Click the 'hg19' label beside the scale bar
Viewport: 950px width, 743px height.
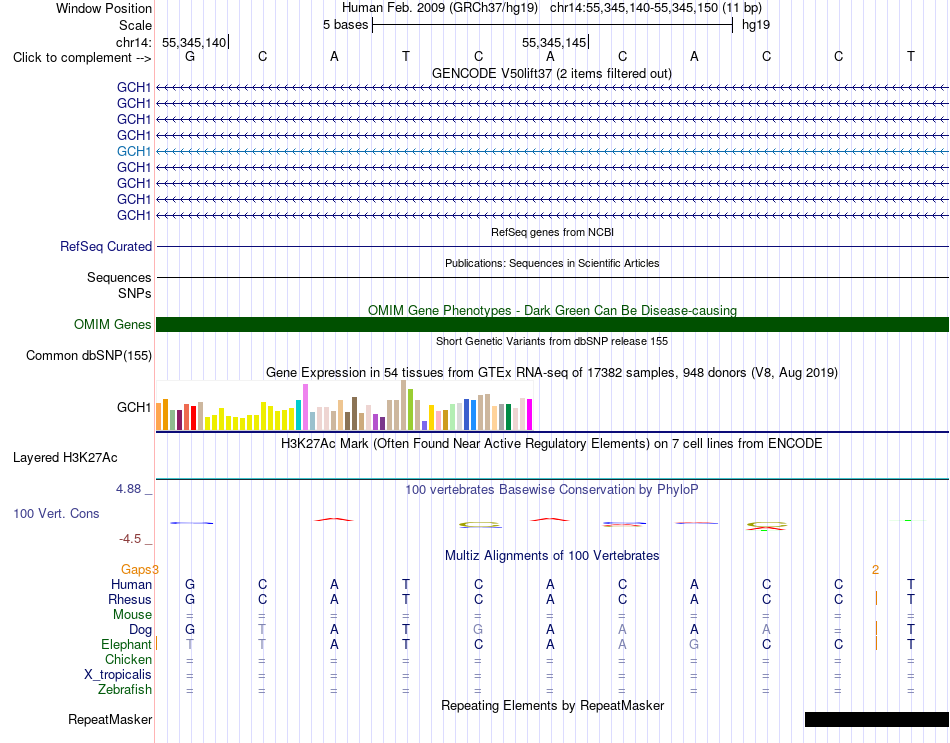click(x=756, y=25)
